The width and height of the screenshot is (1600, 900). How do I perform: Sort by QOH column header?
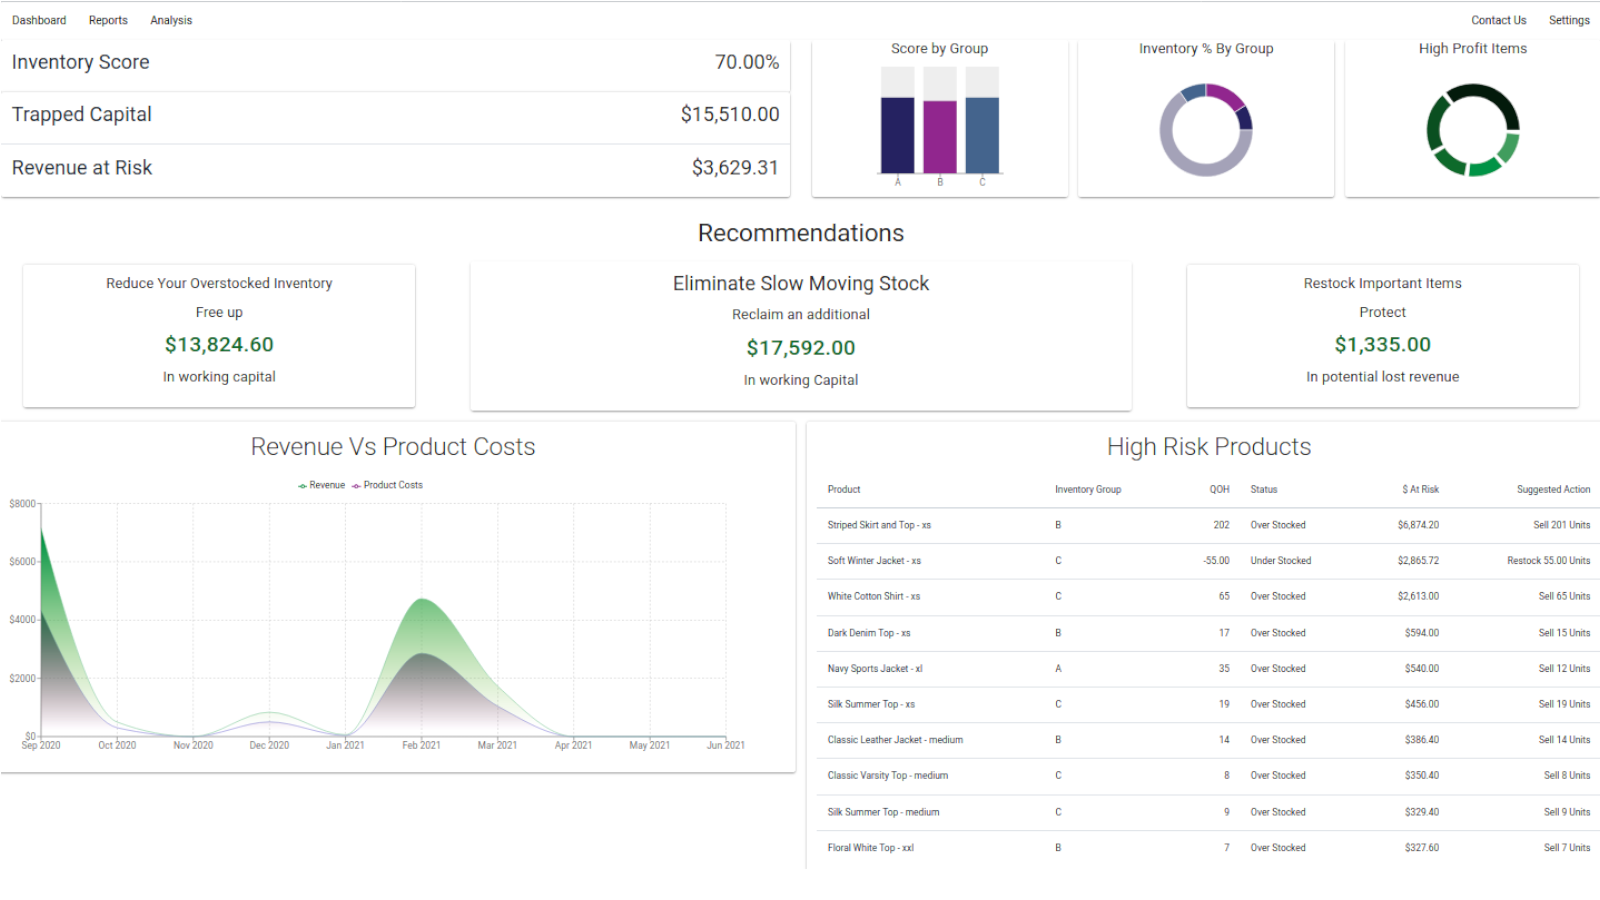click(x=1219, y=490)
